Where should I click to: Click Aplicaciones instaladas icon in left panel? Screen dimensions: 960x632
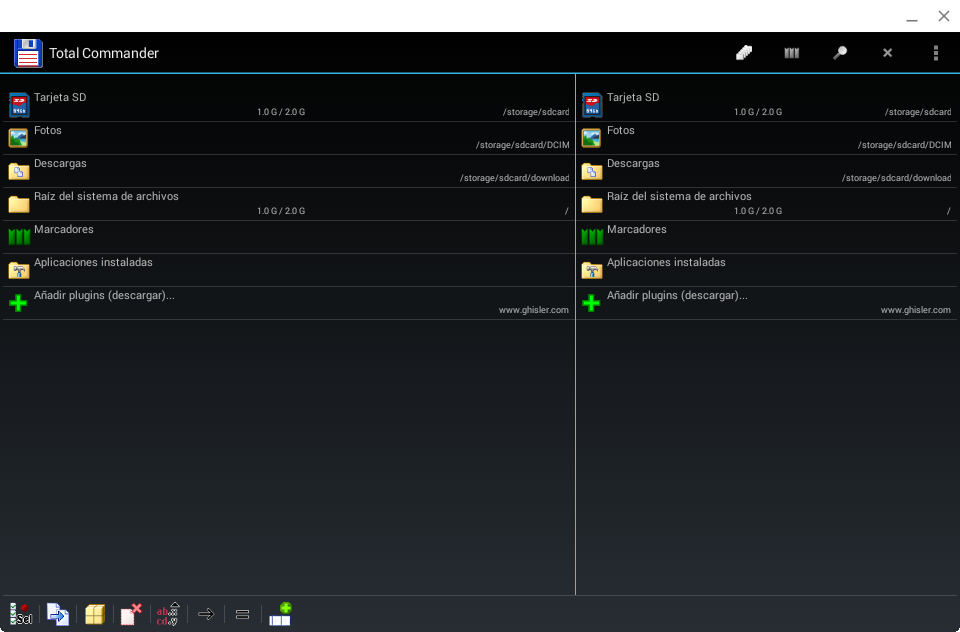tap(19, 270)
